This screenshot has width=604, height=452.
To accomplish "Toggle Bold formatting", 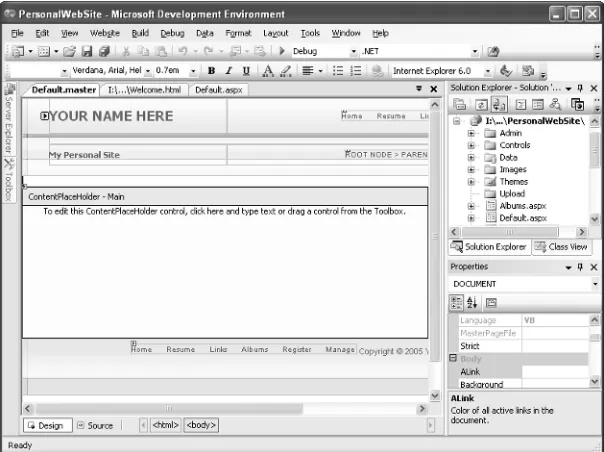I will [211, 71].
